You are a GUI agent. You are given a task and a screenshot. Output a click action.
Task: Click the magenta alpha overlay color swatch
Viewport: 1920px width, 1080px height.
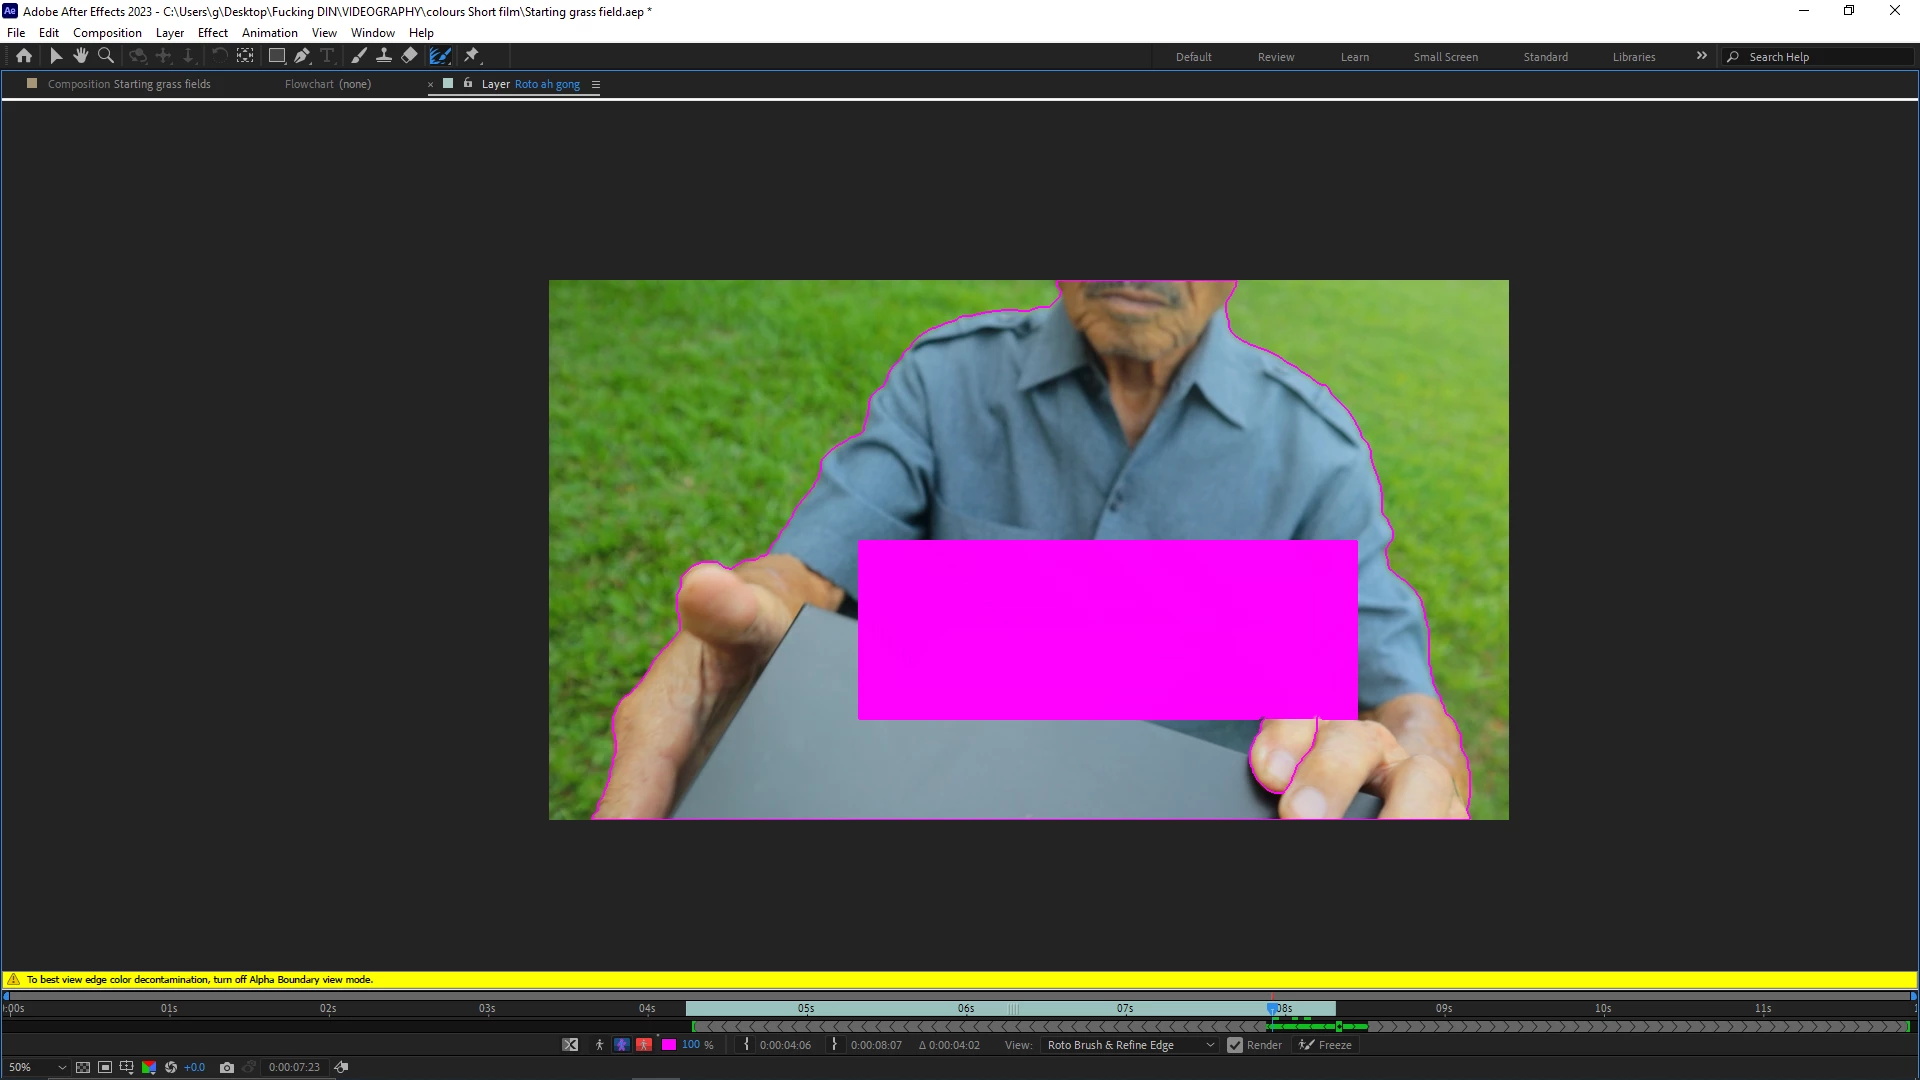(x=669, y=1045)
